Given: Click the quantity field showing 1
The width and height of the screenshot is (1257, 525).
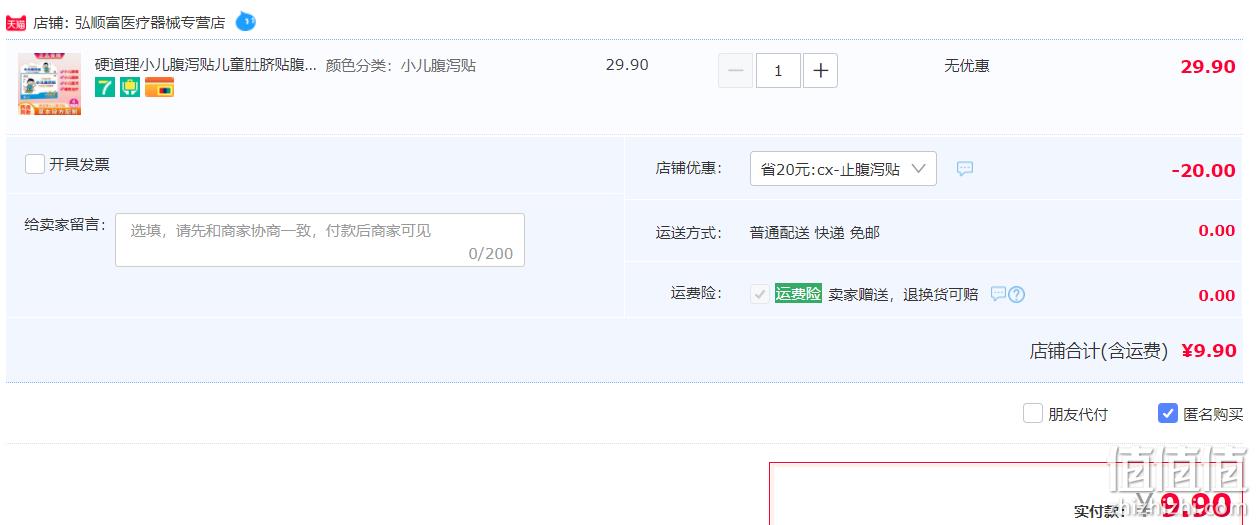Looking at the screenshot, I should point(778,71).
